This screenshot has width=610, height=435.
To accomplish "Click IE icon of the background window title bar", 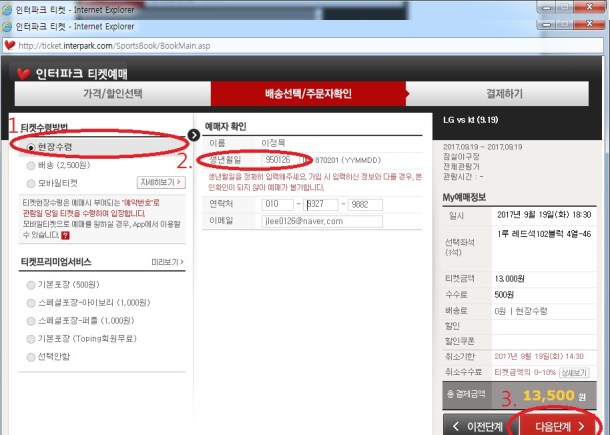I will point(7,10).
